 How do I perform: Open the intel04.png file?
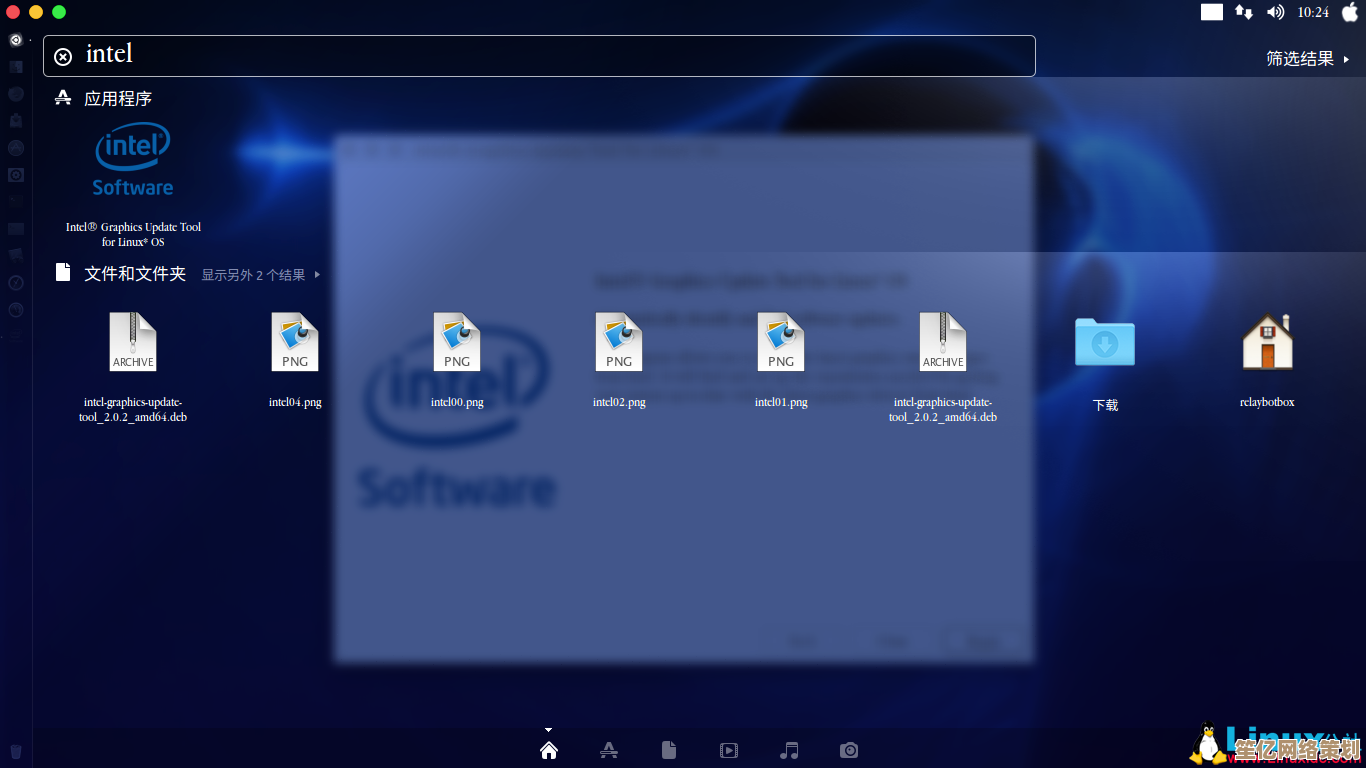click(295, 360)
